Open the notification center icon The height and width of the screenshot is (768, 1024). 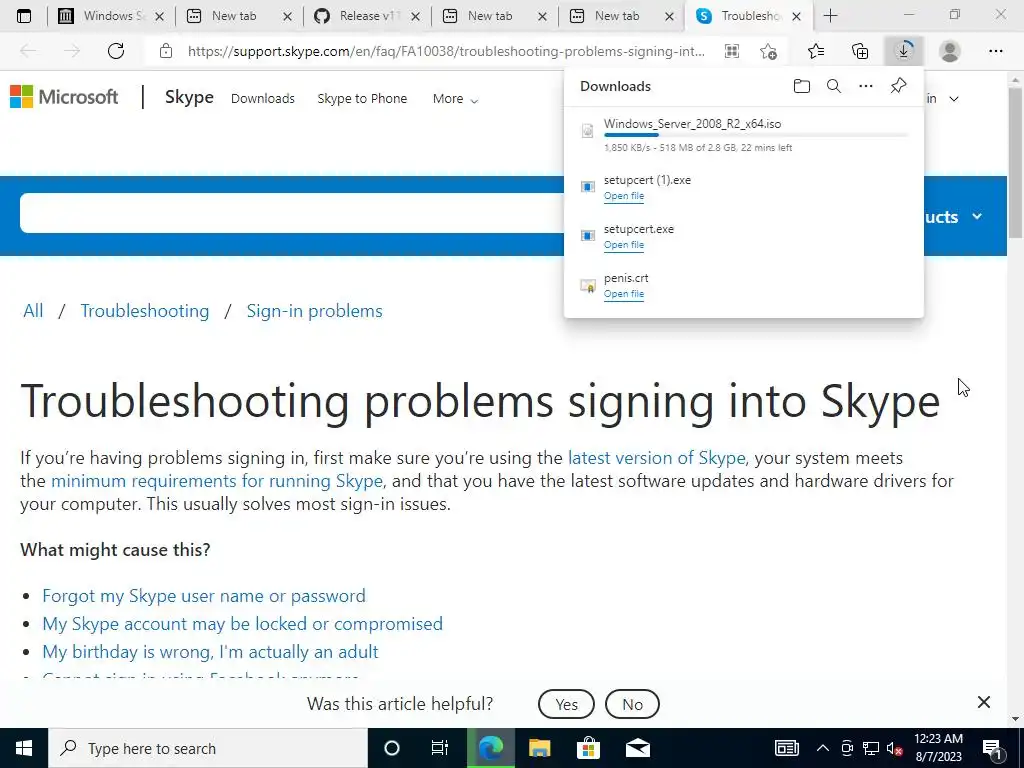coord(993,748)
